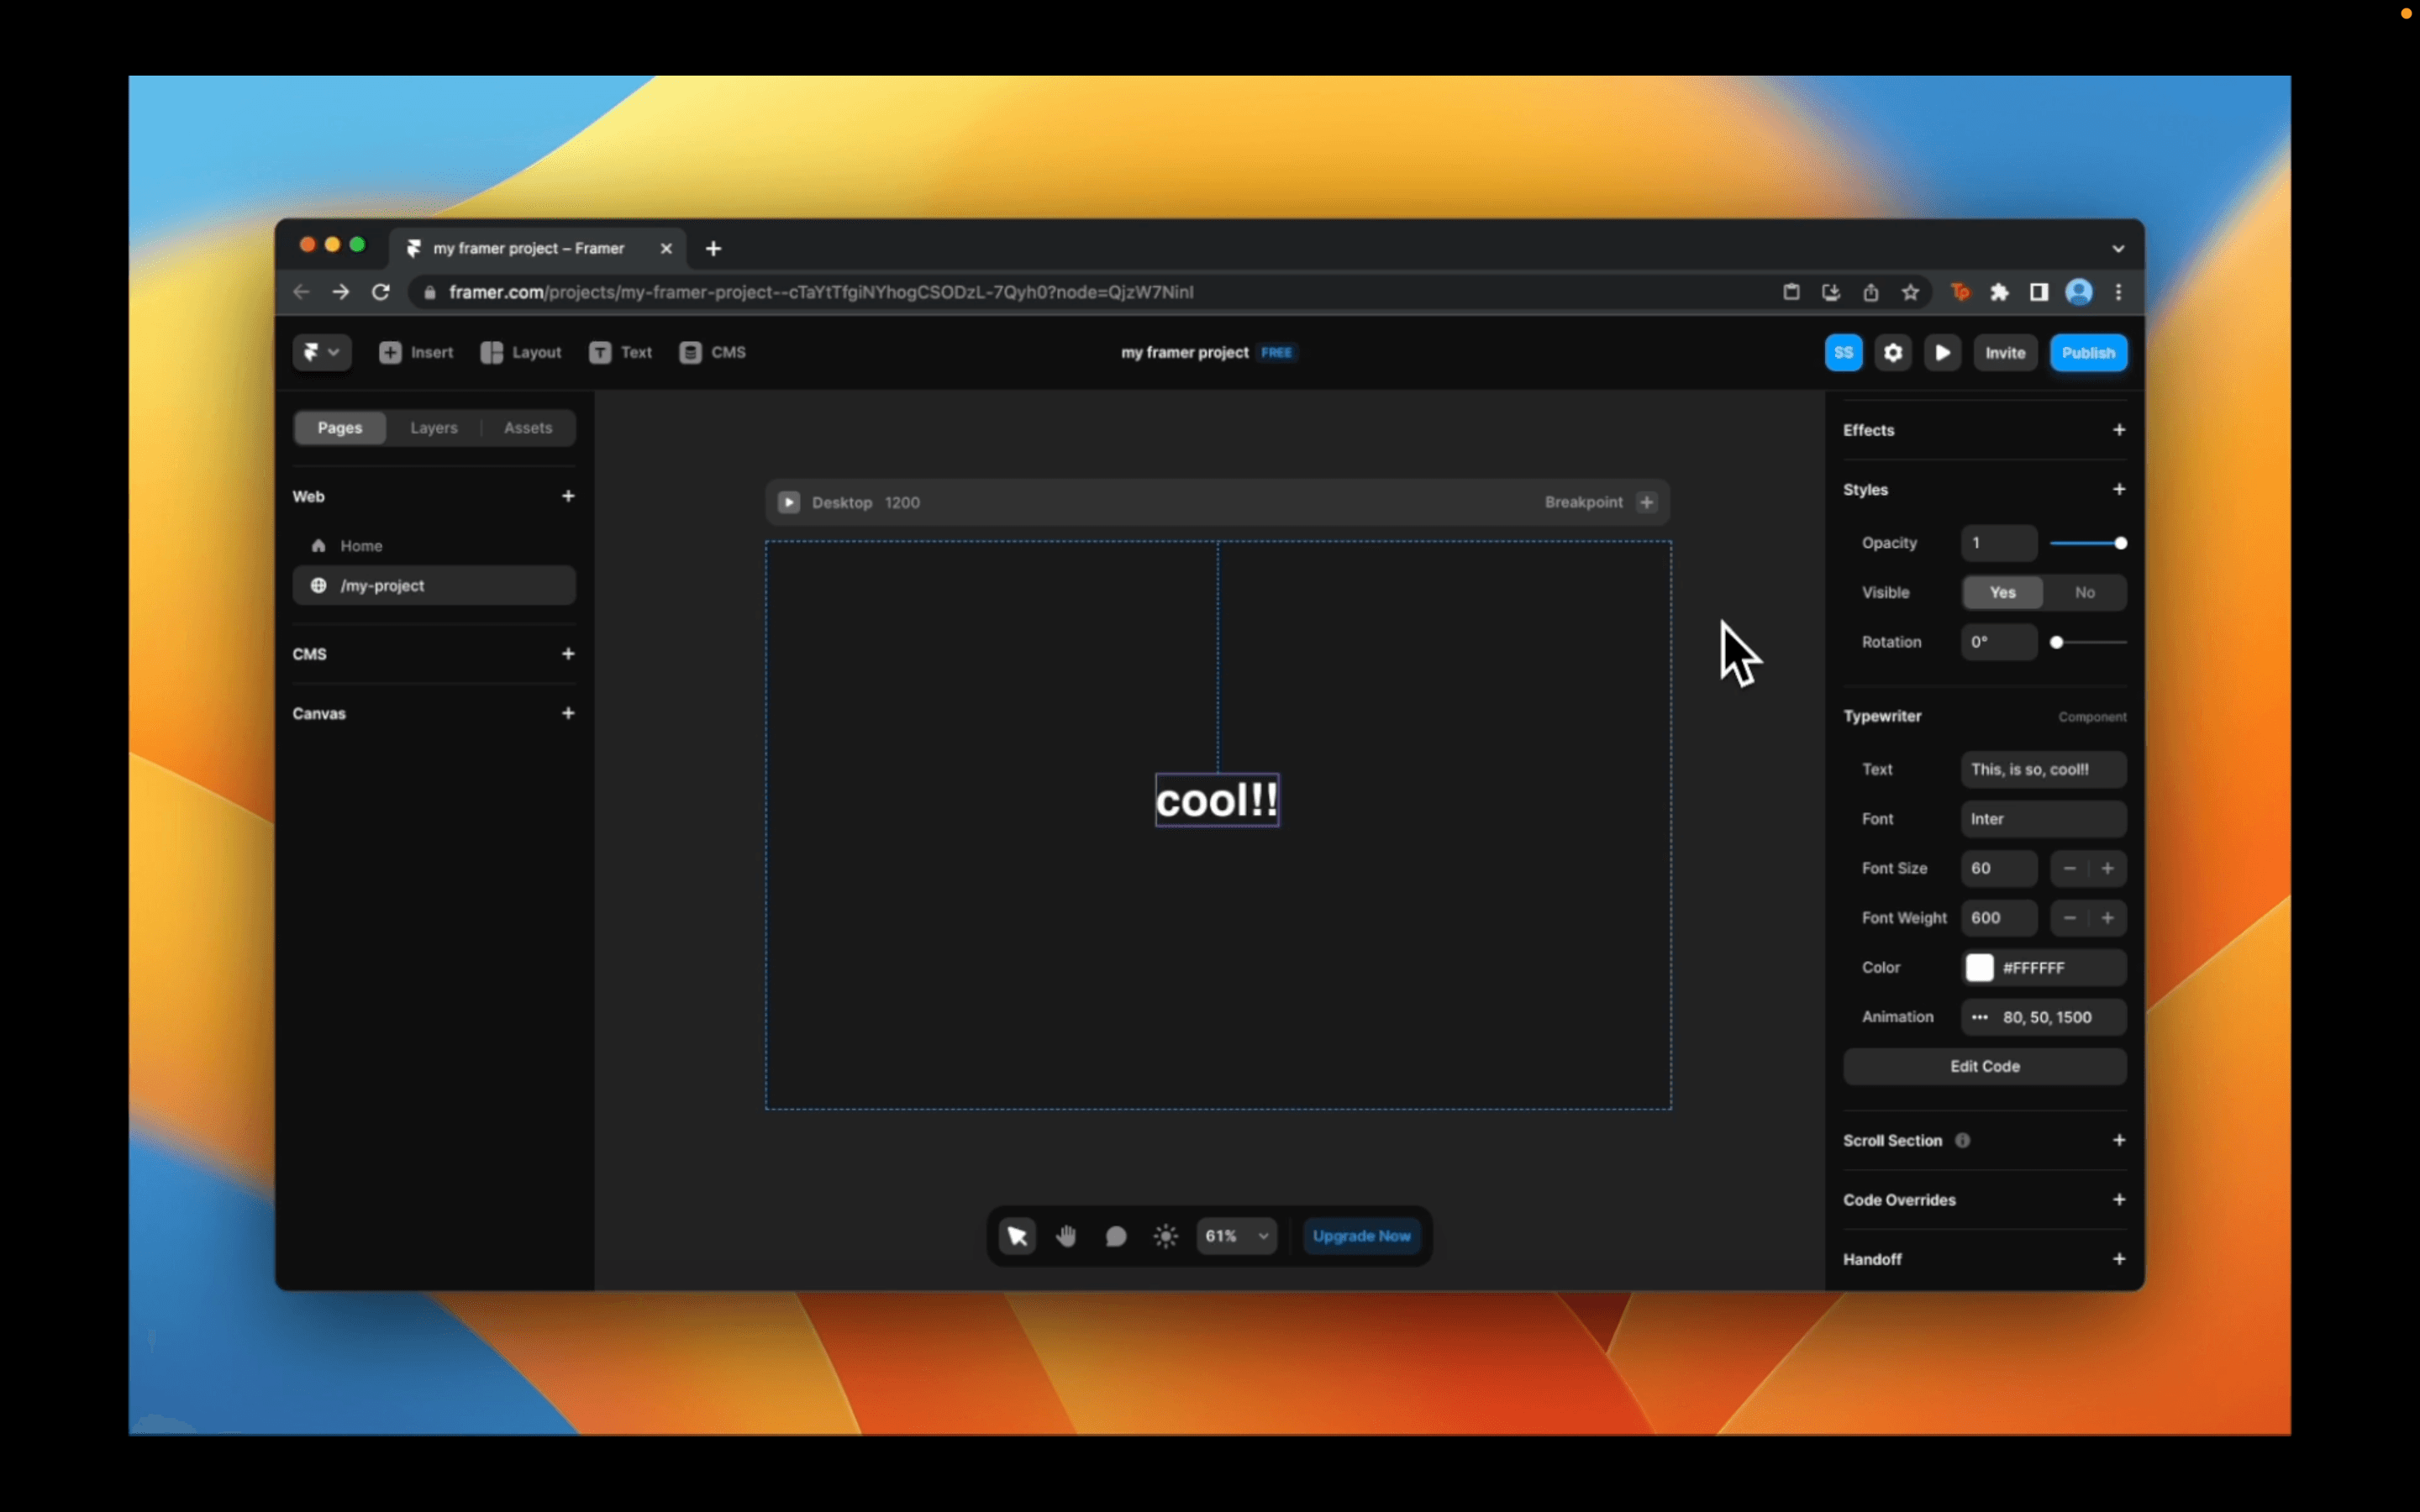Screen dimensions: 2420x1512
Task: Add a style via Styles plus
Action: [2119, 489]
